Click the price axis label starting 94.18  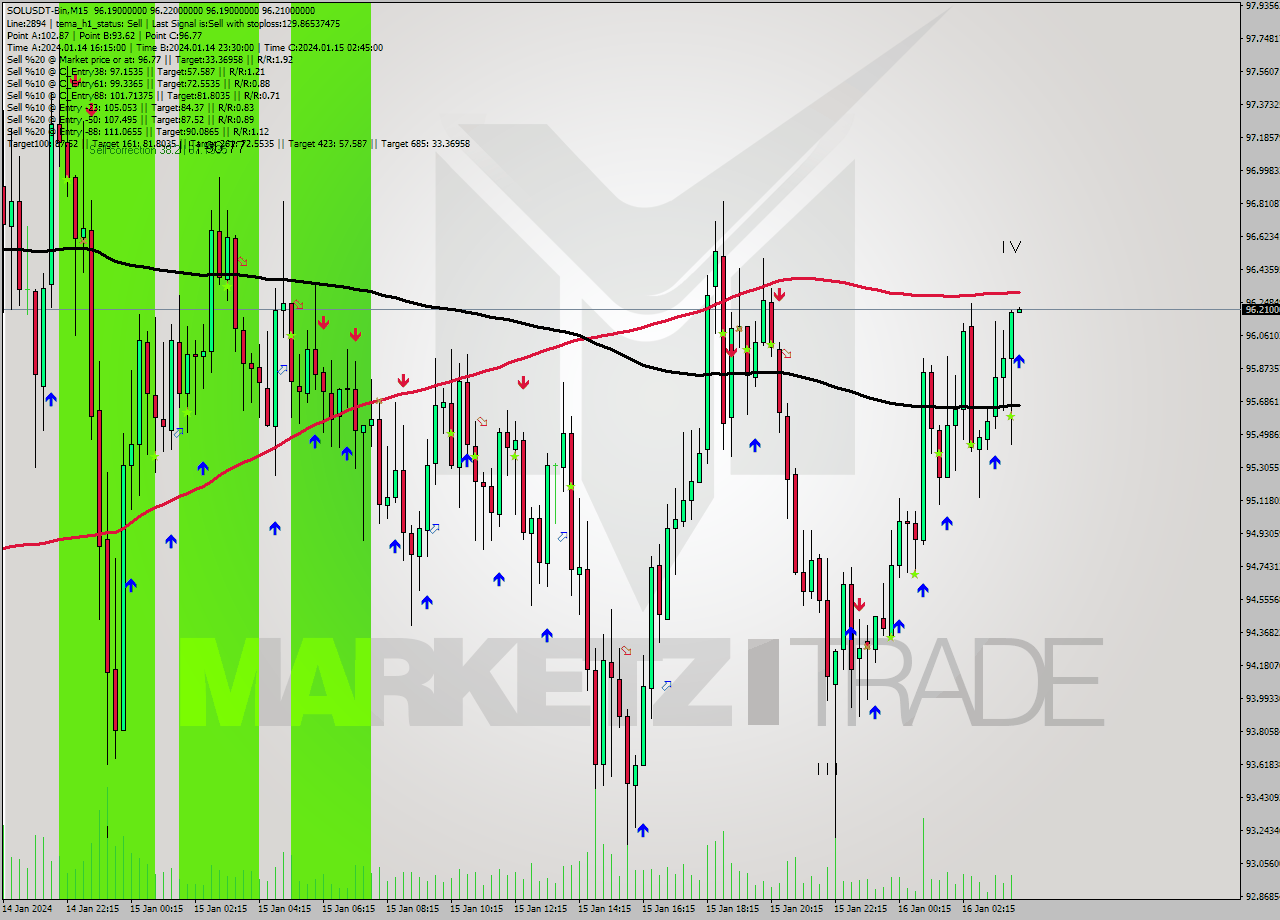1261,665
